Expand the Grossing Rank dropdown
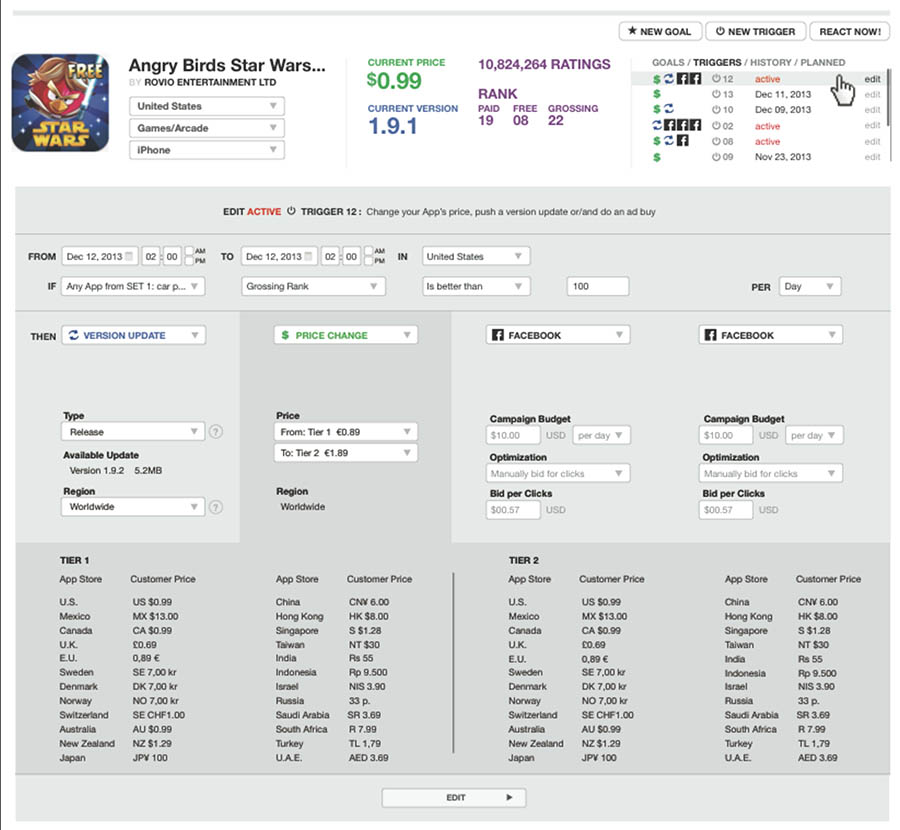 point(314,287)
